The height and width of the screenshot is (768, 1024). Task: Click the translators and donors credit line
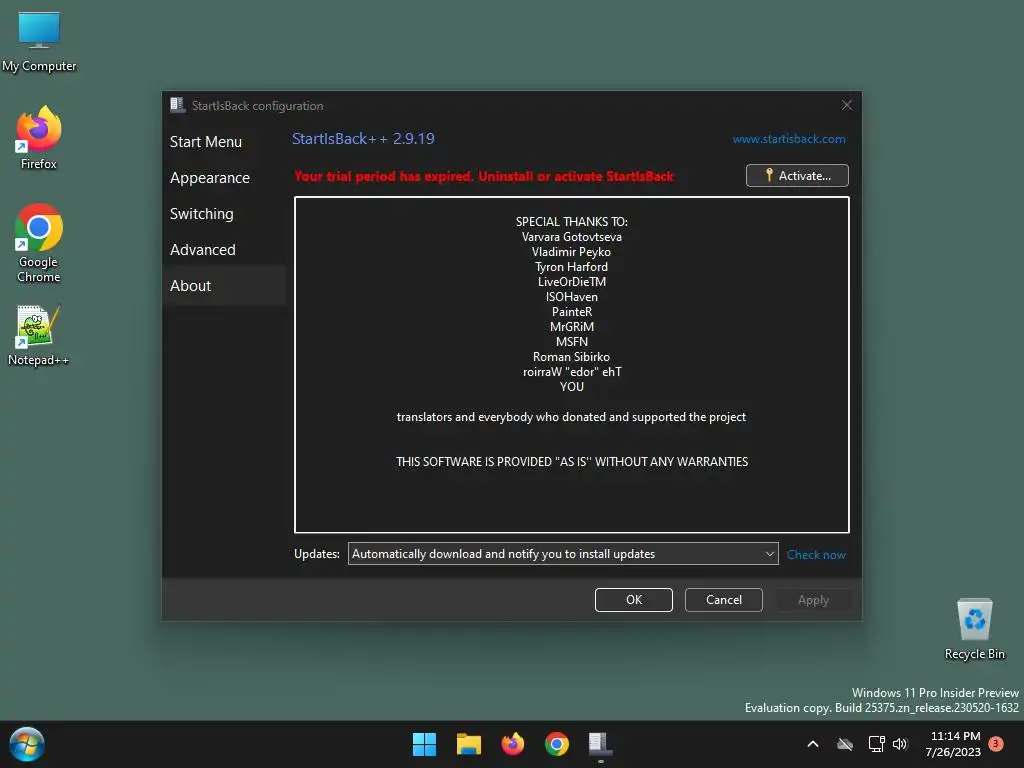click(x=571, y=417)
